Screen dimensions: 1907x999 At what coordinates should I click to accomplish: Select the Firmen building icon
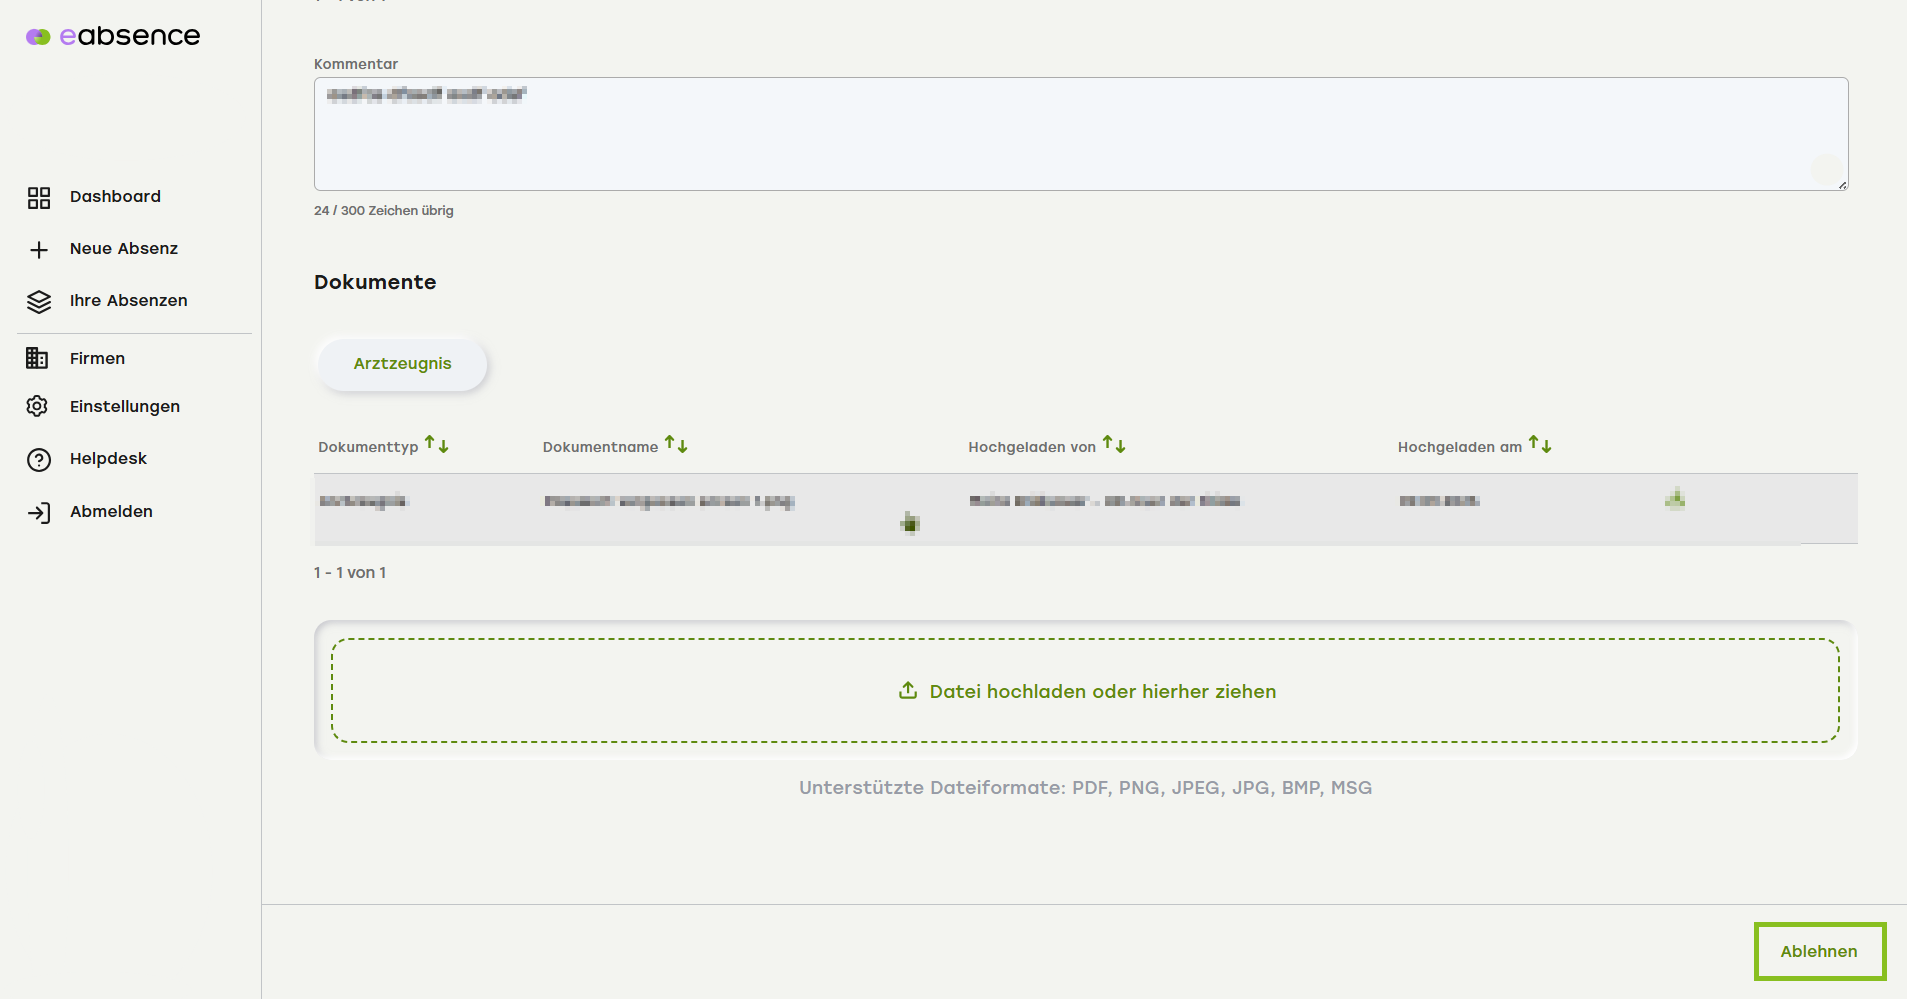(x=37, y=358)
